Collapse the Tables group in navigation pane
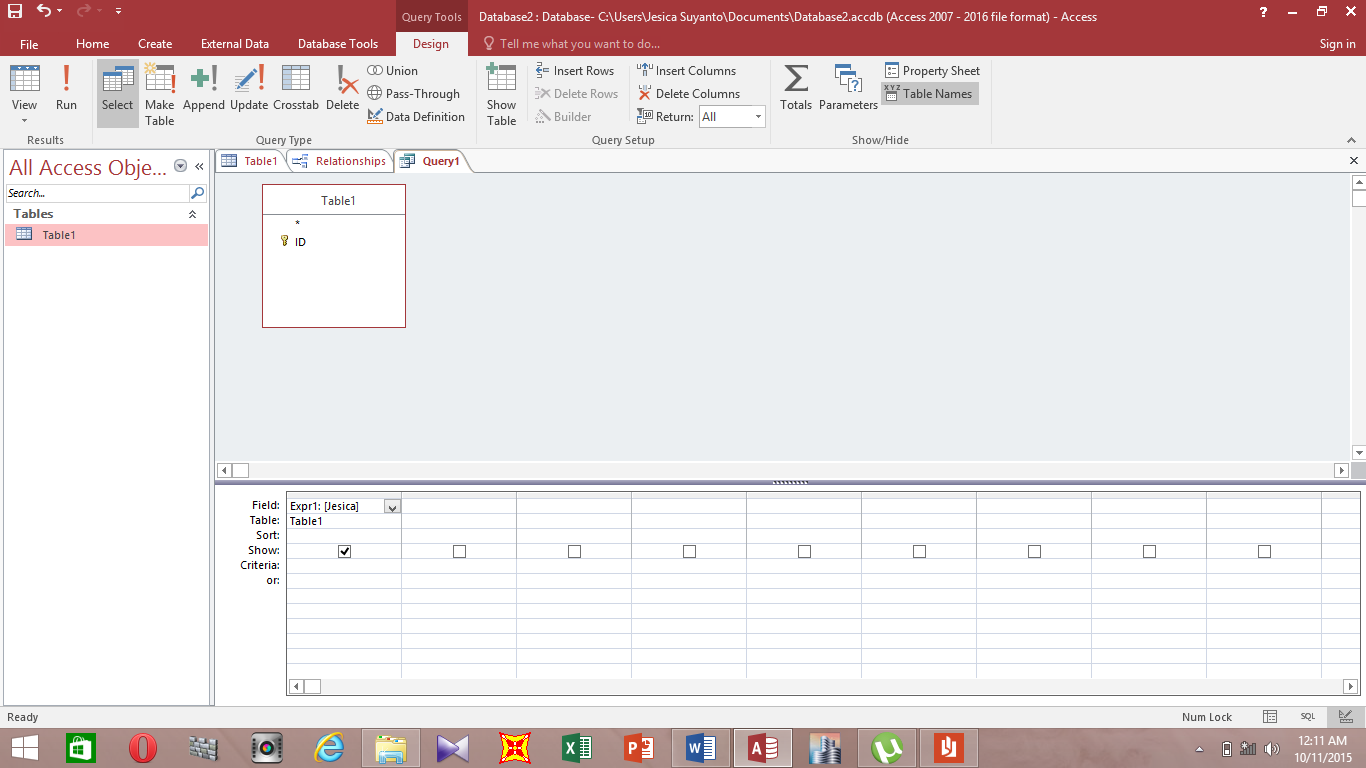Viewport: 1366px width, 768px height. [x=193, y=214]
